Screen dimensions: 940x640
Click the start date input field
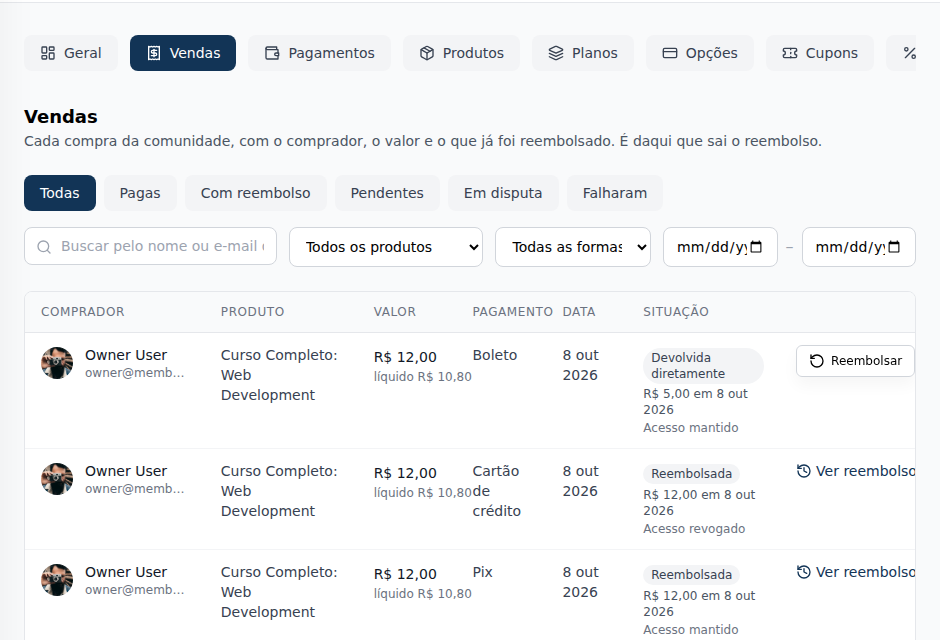(x=721, y=247)
